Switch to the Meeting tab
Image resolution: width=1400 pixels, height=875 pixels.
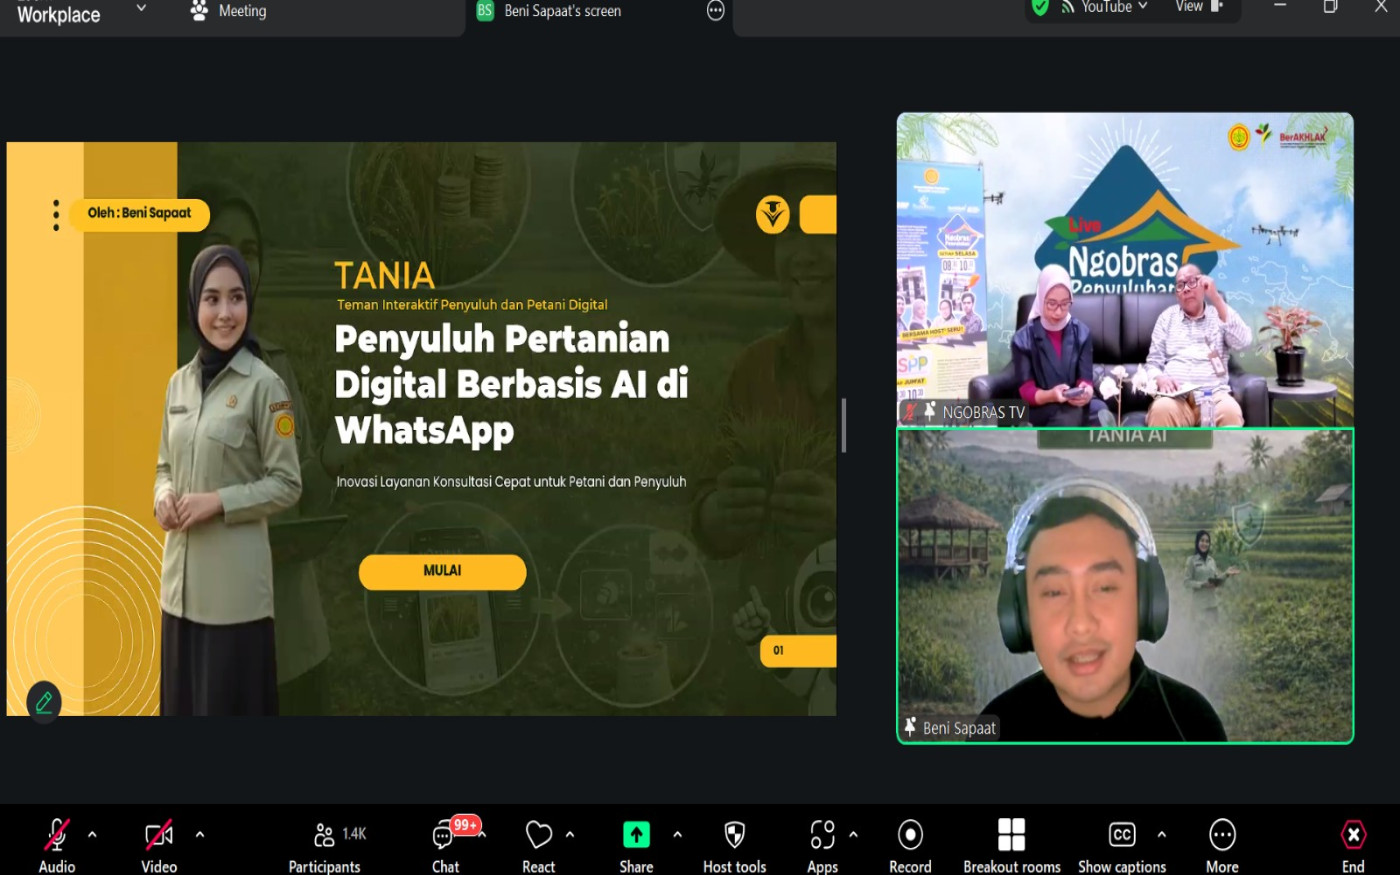[230, 12]
